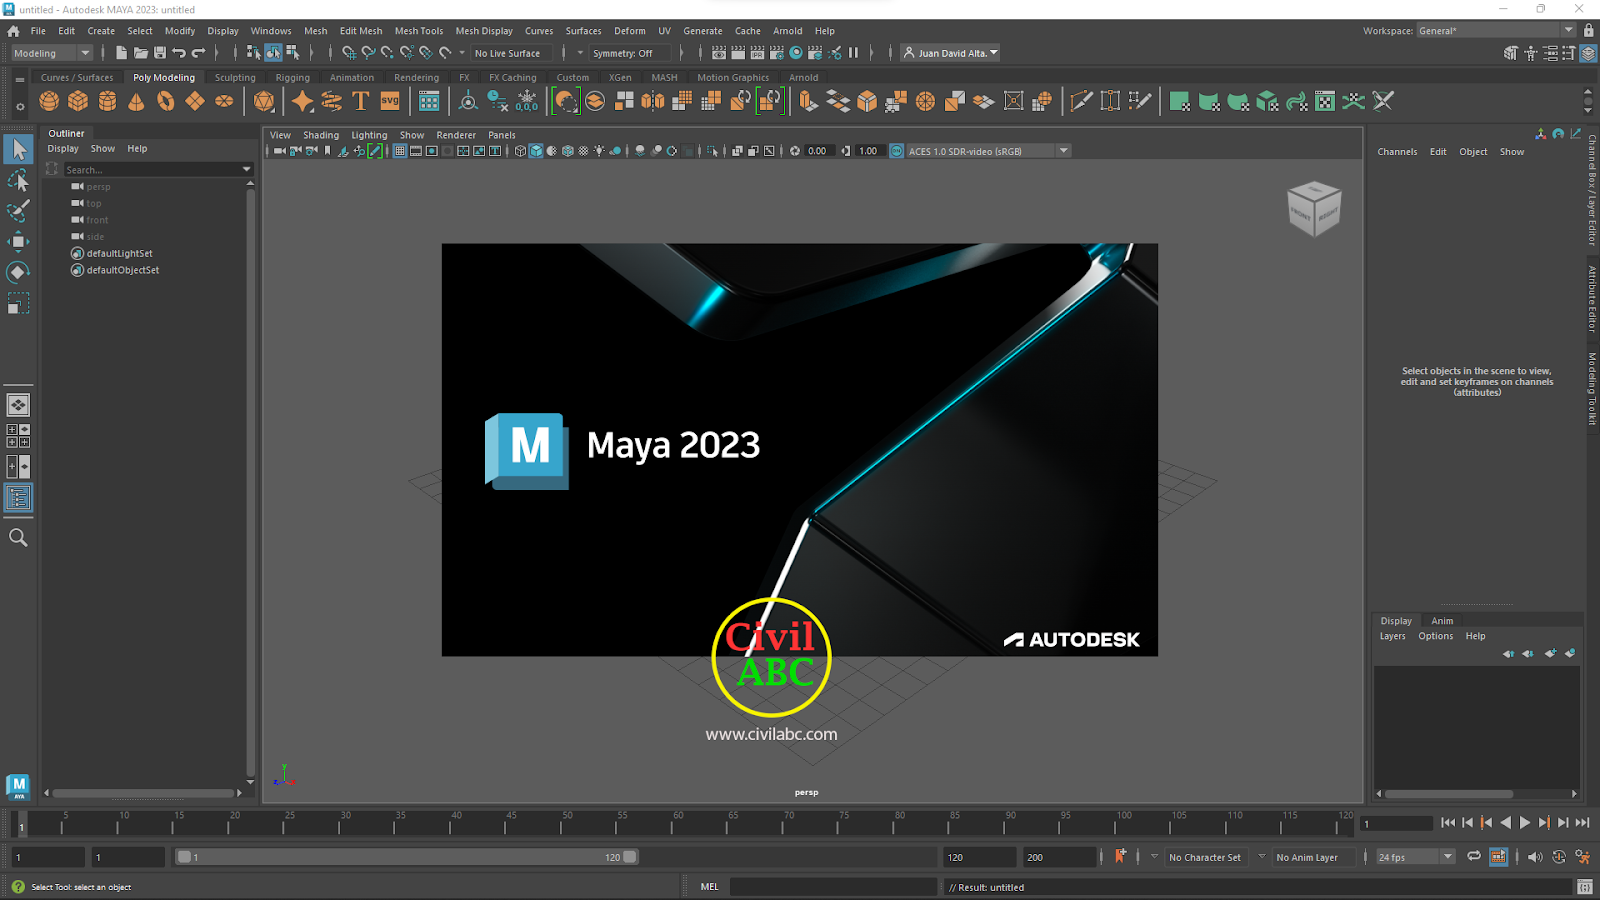1600x900 pixels.
Task: Expand the No Character Set arrow
Action: 1154,857
